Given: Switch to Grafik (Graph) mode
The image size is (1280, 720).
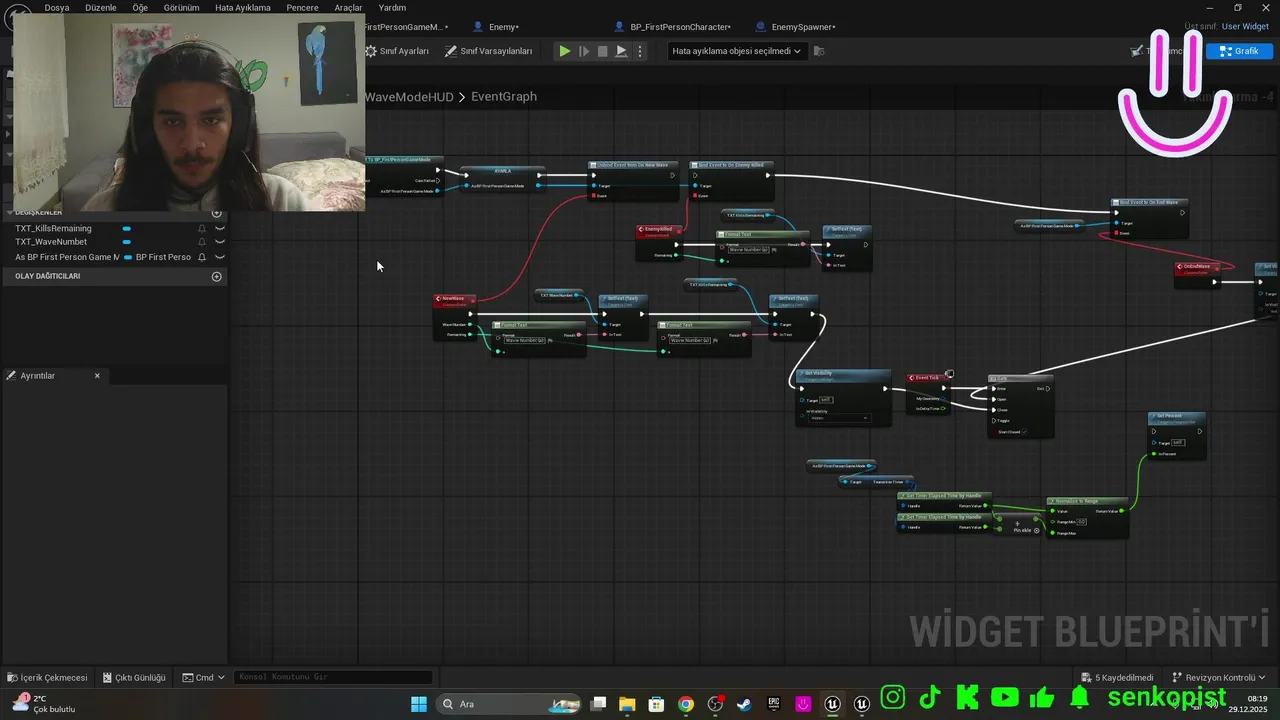Looking at the screenshot, I should tap(1239, 51).
